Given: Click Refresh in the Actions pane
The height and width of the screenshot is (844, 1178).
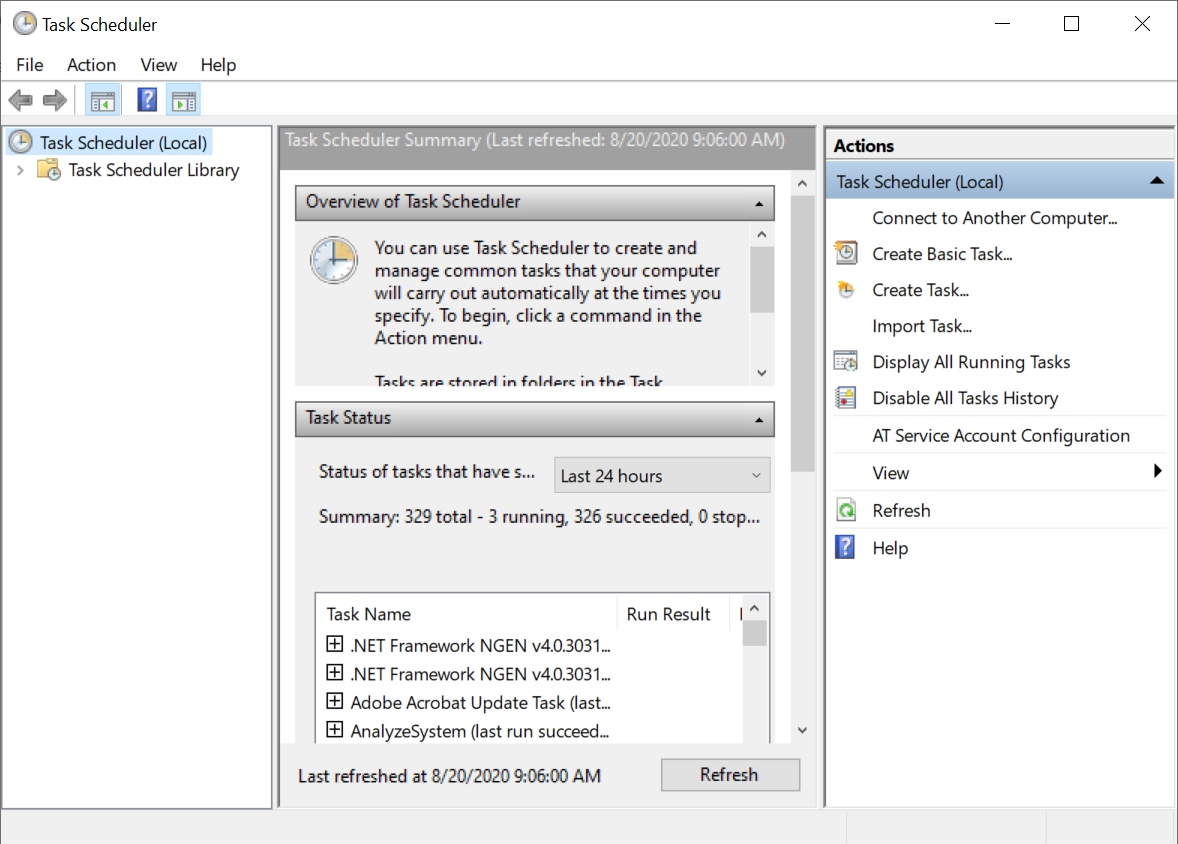Looking at the screenshot, I should pyautogui.click(x=901, y=511).
